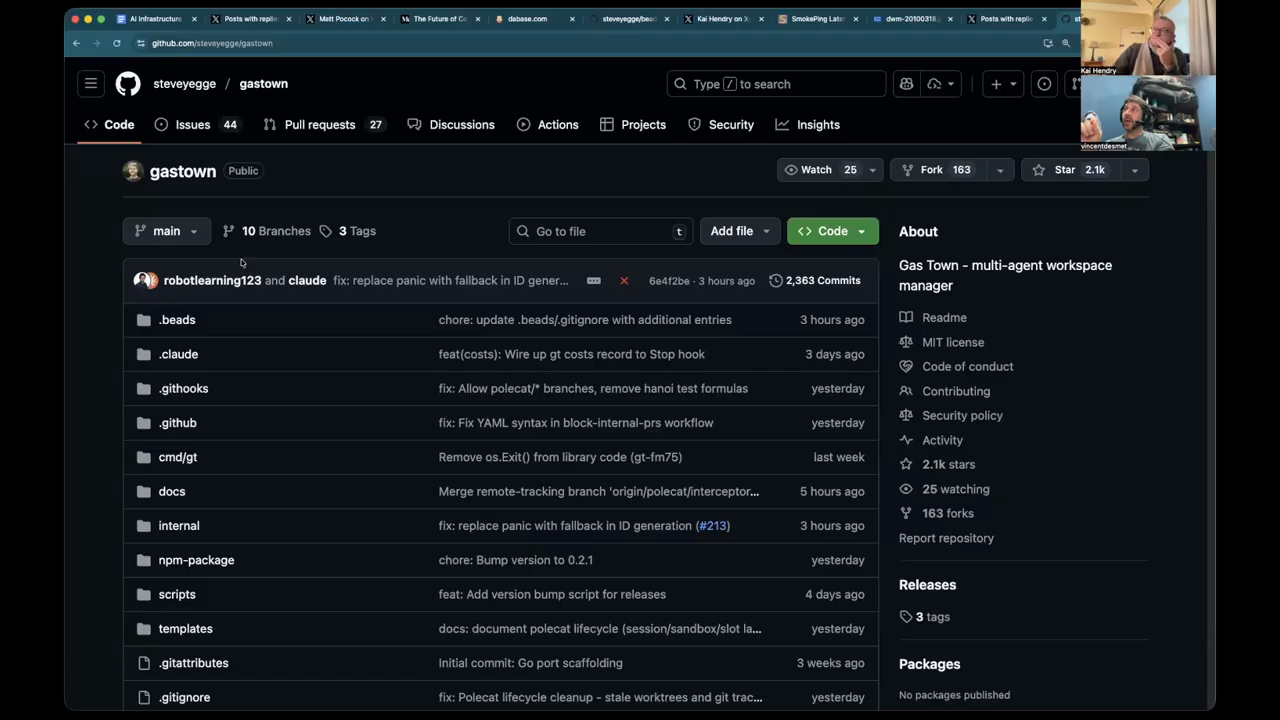Click the browser reload button

tap(117, 43)
